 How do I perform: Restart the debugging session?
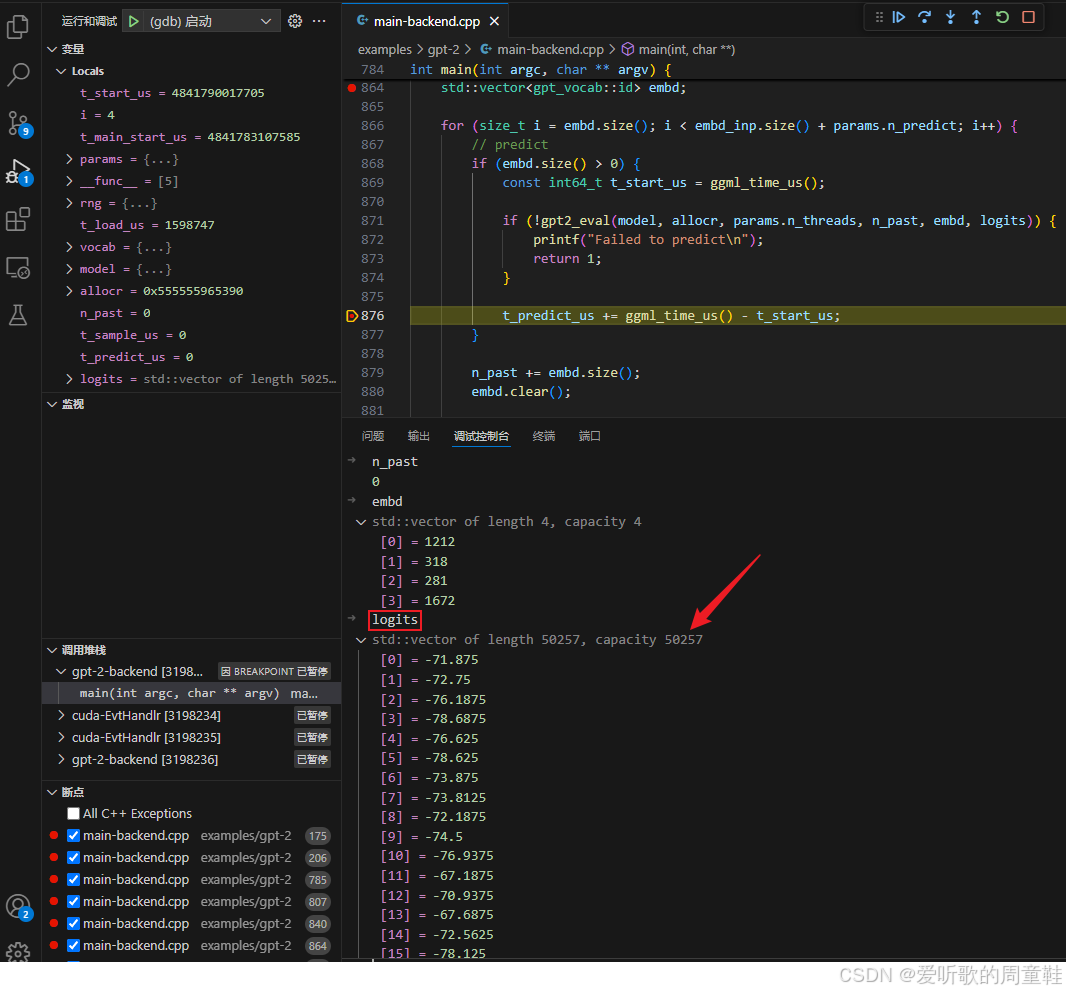[1002, 18]
